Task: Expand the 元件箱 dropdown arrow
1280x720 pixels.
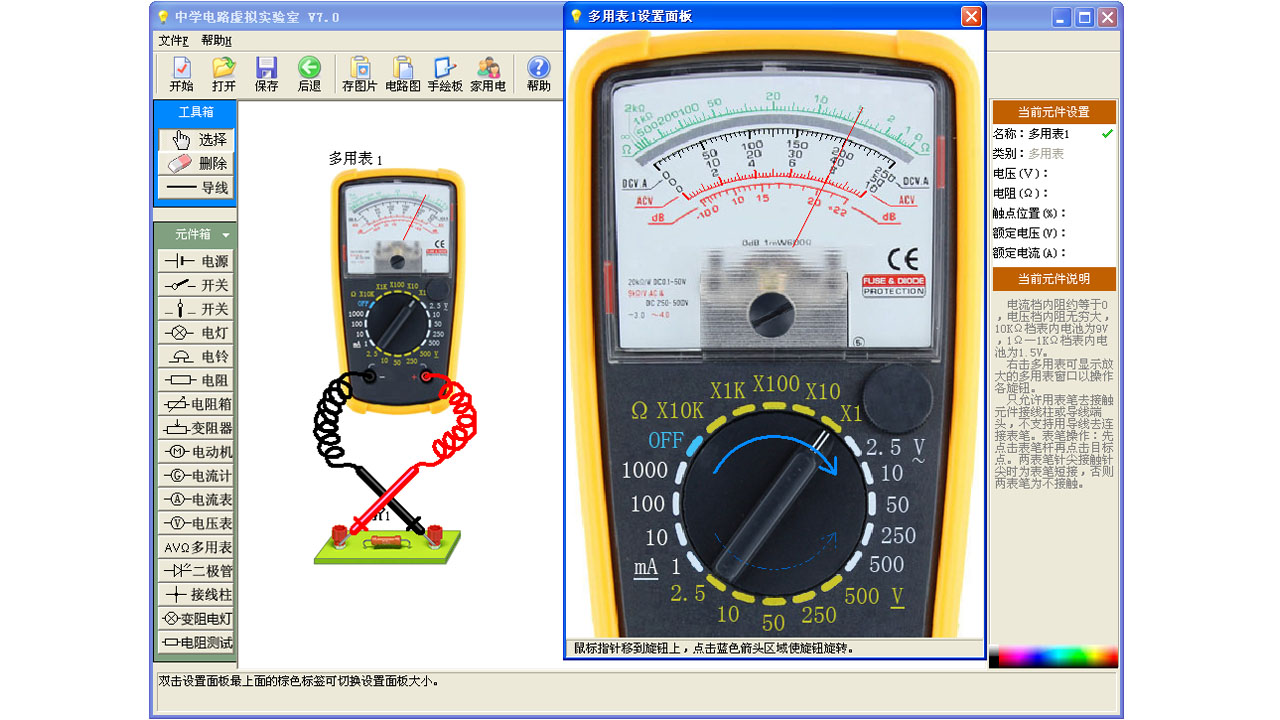Action: (x=226, y=235)
